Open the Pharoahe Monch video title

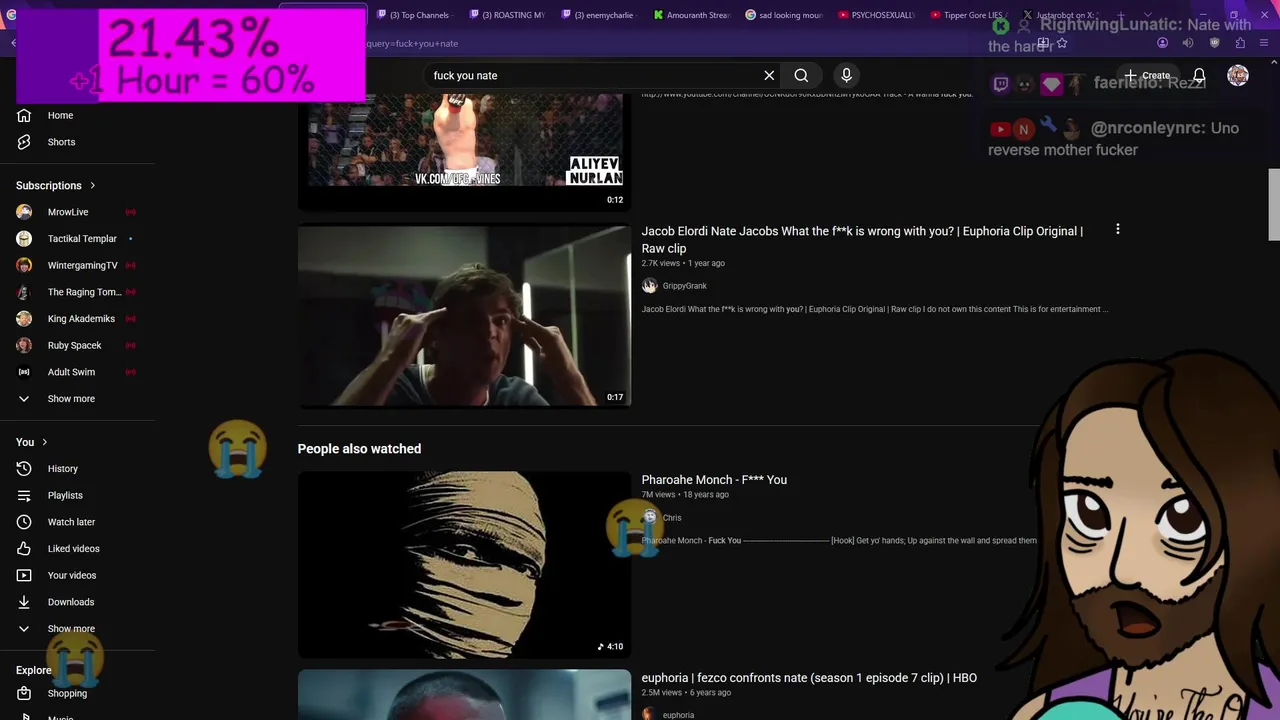[714, 480]
